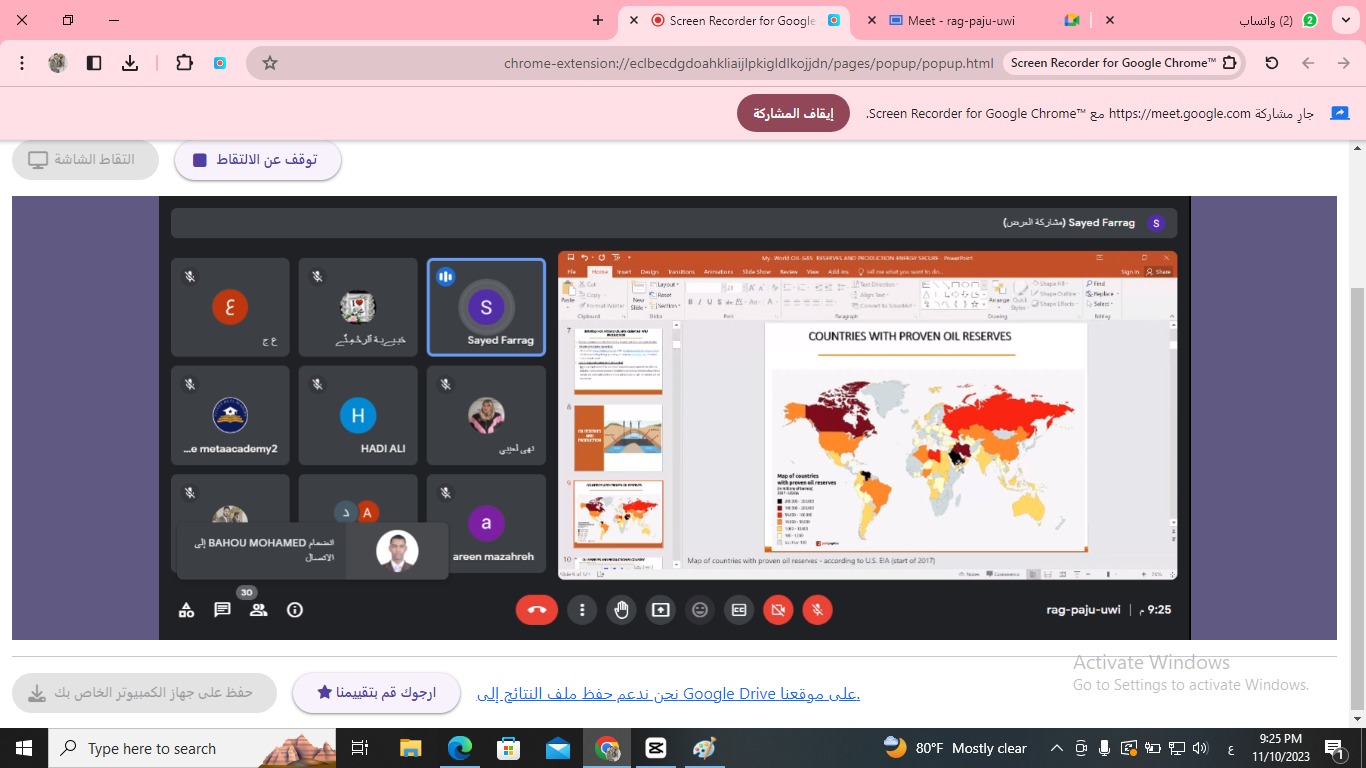The image size is (1366, 768).
Task: Click the Google Drive support link
Action: tap(668, 693)
